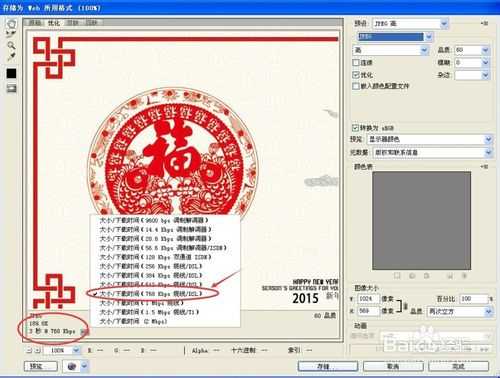
Task: Choose 256 Kbps 缆线/DSL menu entry
Action: click(x=165, y=266)
